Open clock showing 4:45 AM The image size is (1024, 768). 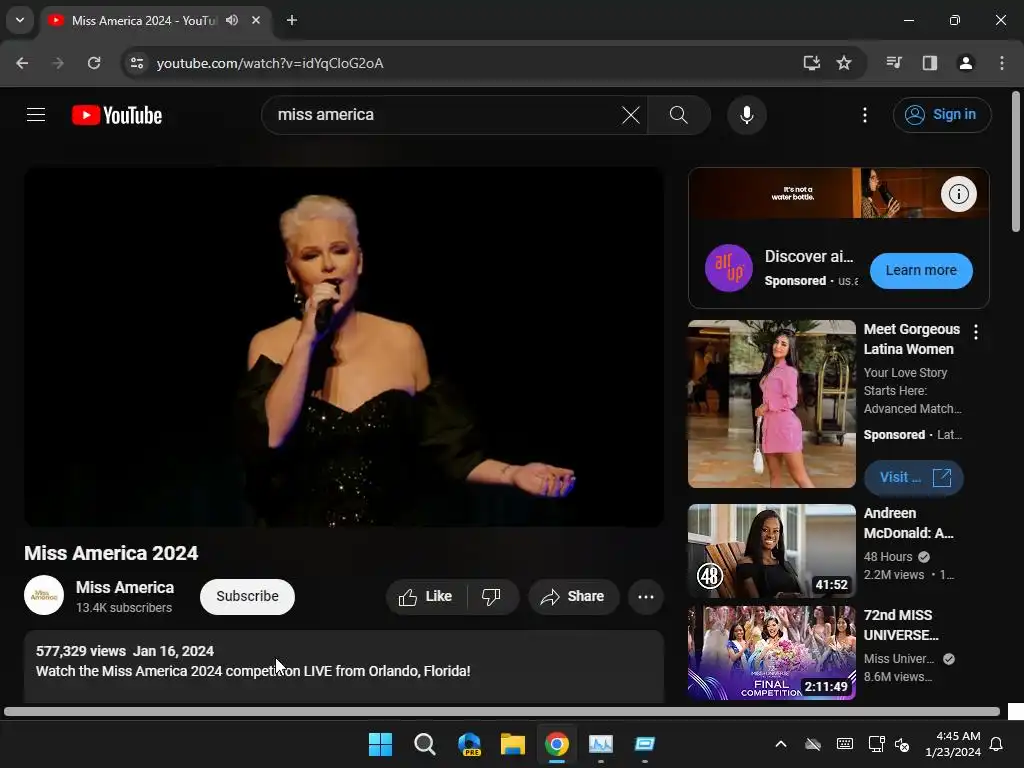click(x=953, y=744)
